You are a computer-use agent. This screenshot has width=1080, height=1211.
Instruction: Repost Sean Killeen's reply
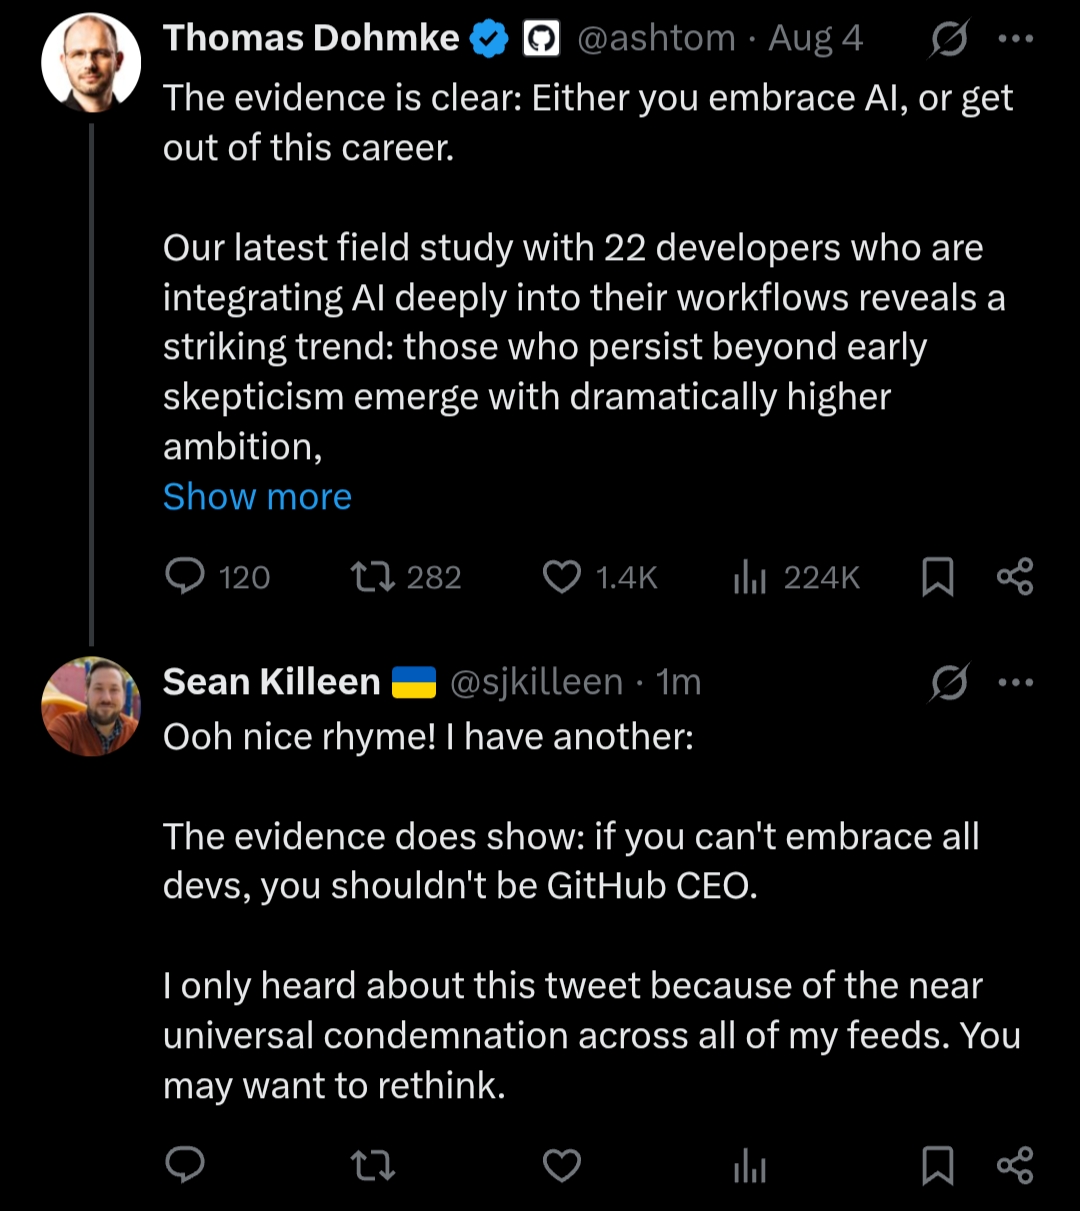tap(373, 1165)
